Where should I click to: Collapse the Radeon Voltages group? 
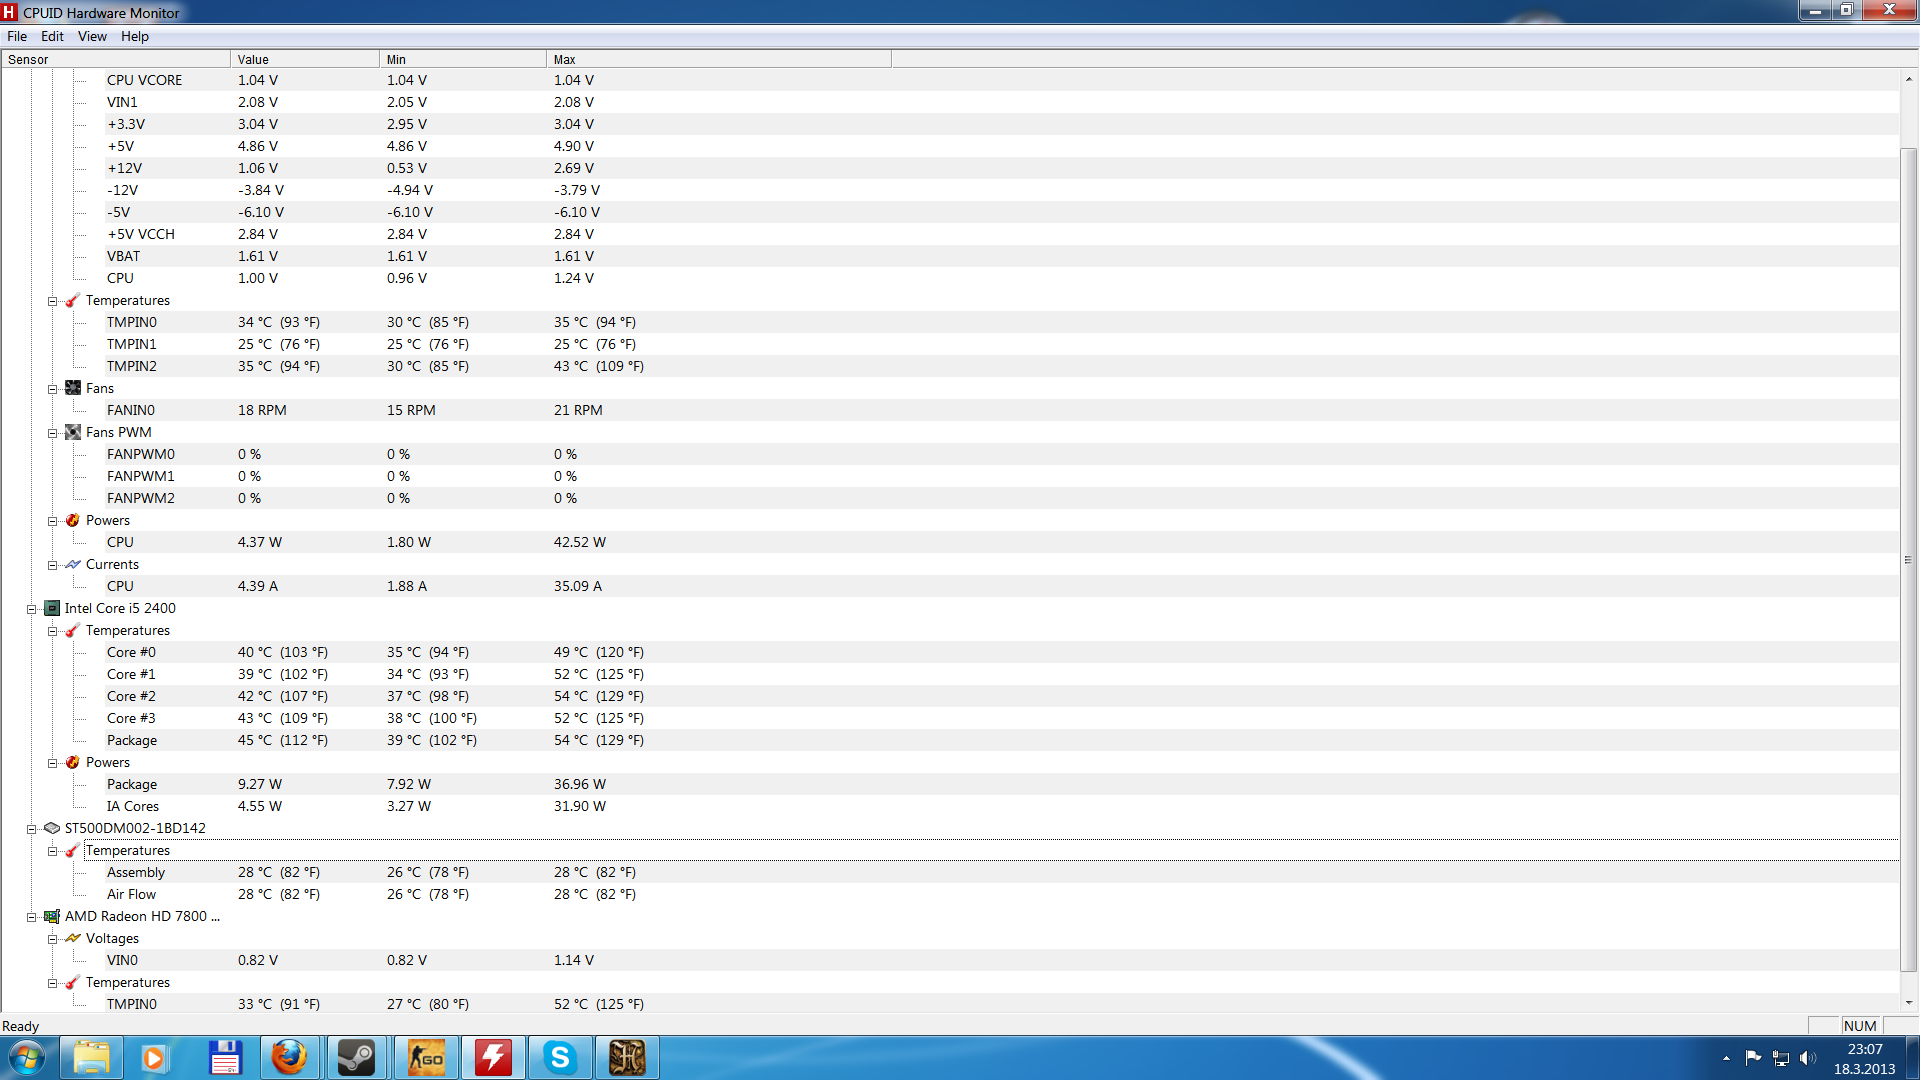coord(52,939)
